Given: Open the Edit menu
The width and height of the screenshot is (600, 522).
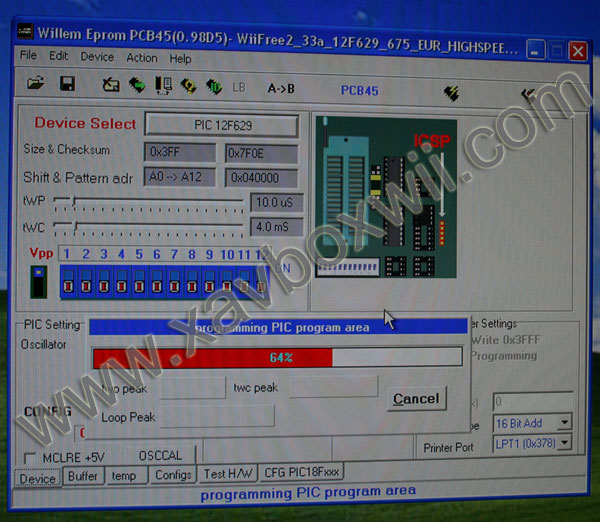Looking at the screenshot, I should point(59,56).
